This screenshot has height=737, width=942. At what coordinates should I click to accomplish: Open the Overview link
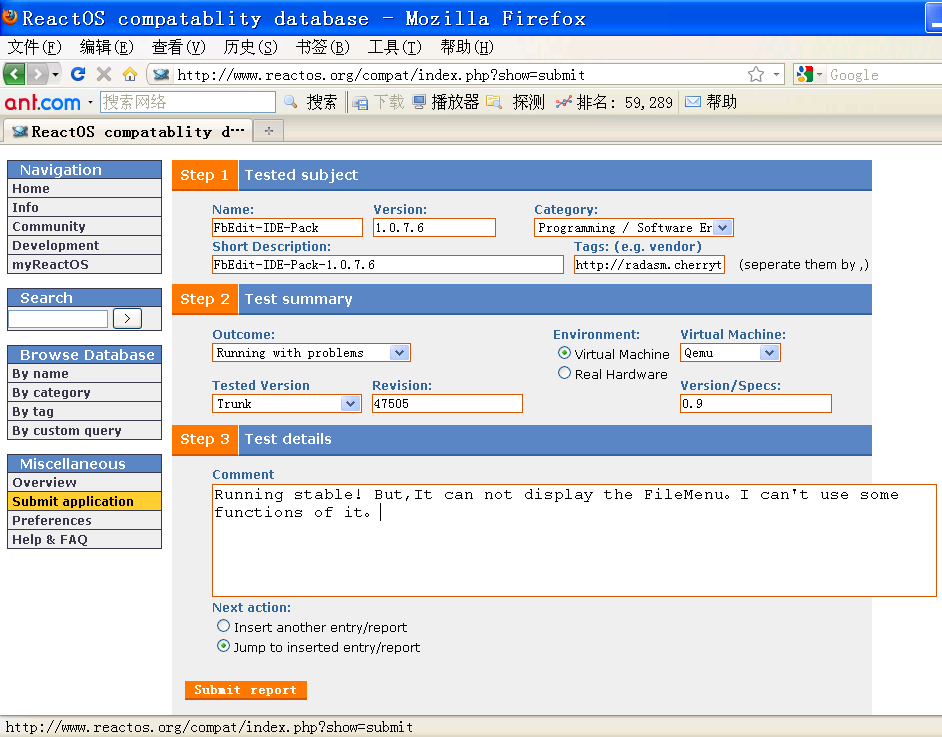click(x=84, y=482)
